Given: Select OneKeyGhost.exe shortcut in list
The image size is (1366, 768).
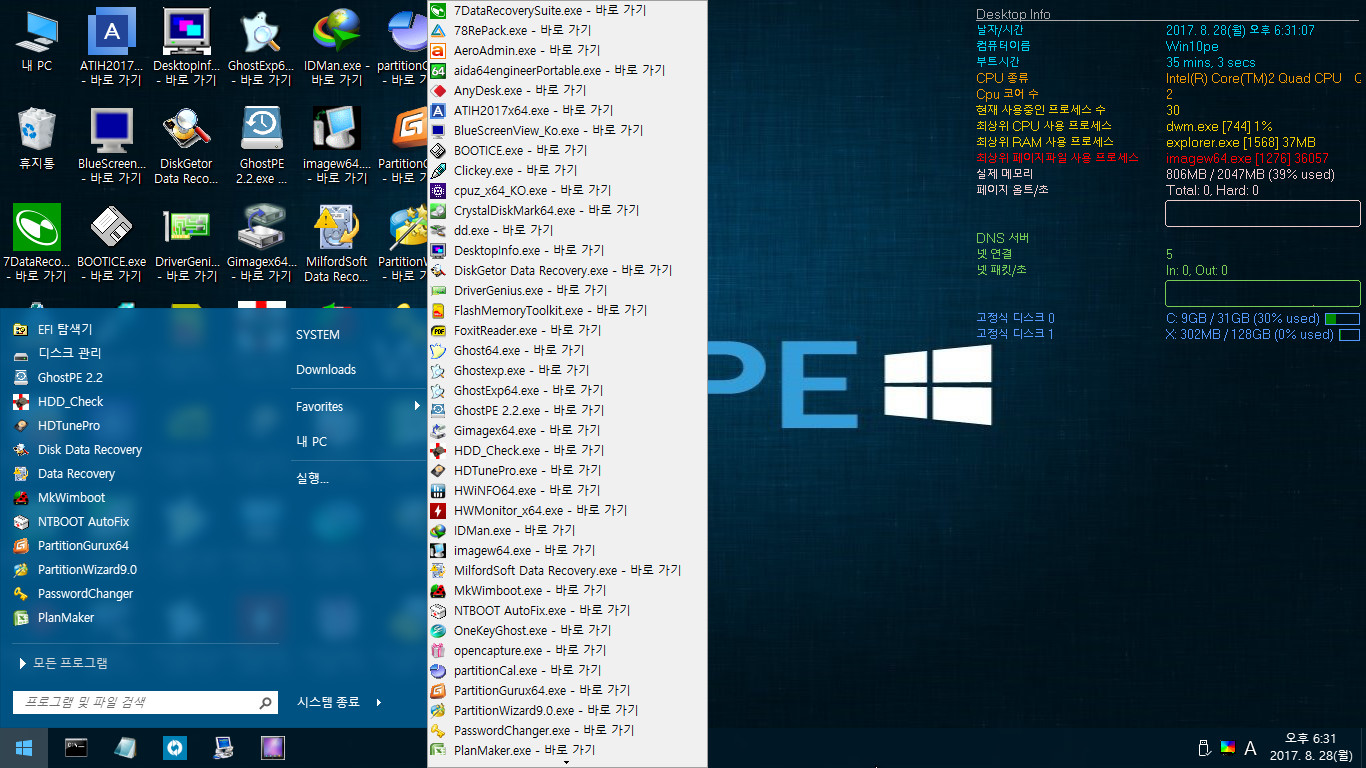Looking at the screenshot, I should click(x=567, y=630).
